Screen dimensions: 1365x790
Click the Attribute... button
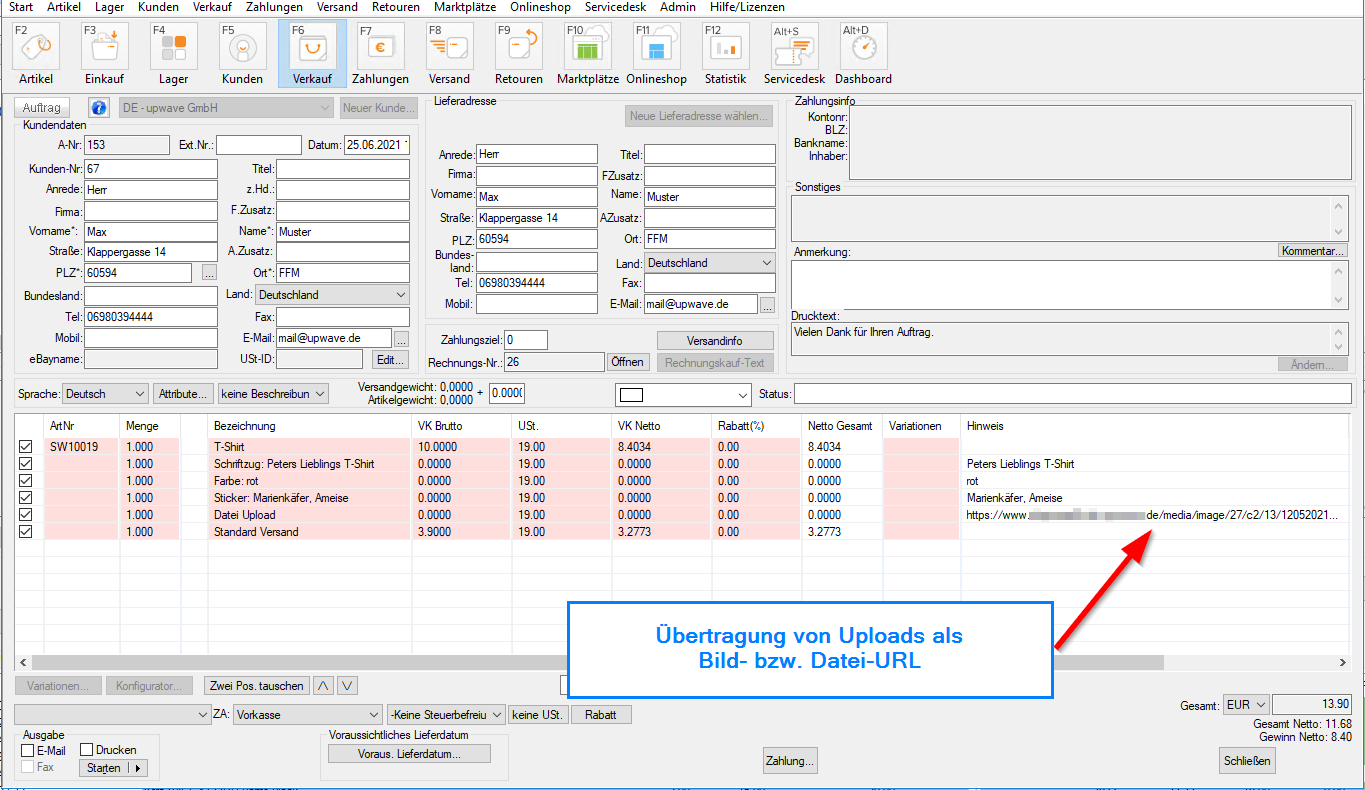point(184,394)
